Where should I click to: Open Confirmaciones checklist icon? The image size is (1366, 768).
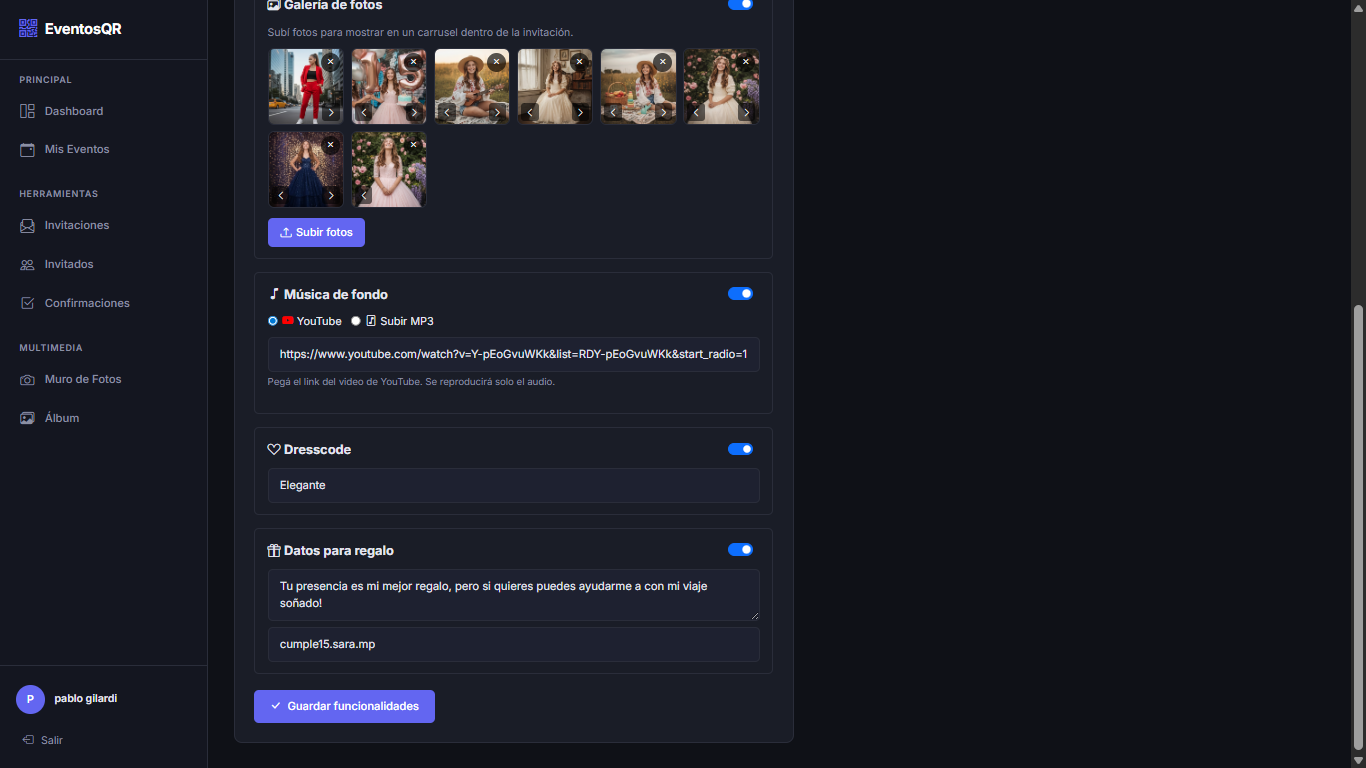(x=27, y=303)
